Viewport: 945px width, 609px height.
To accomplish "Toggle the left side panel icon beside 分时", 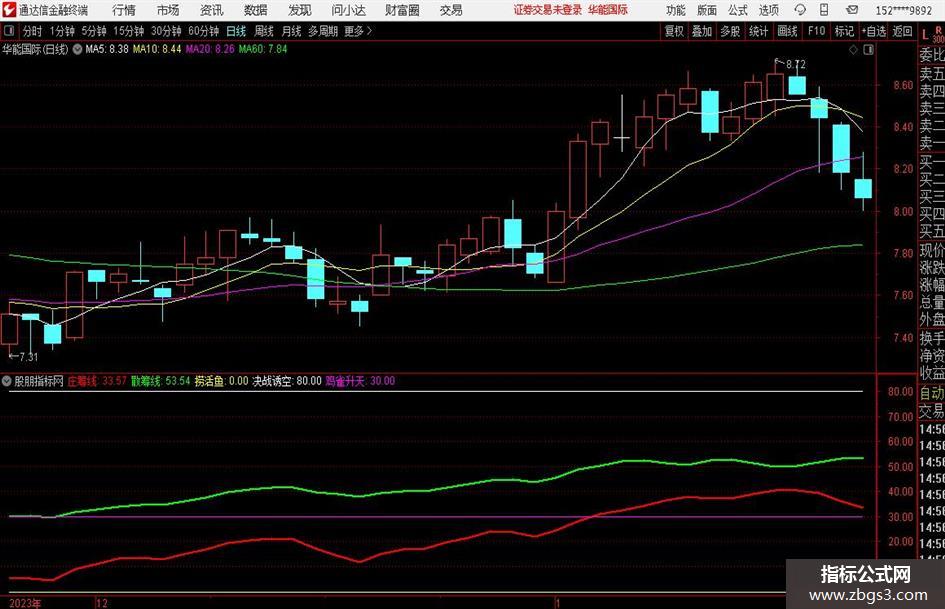I will (8, 31).
